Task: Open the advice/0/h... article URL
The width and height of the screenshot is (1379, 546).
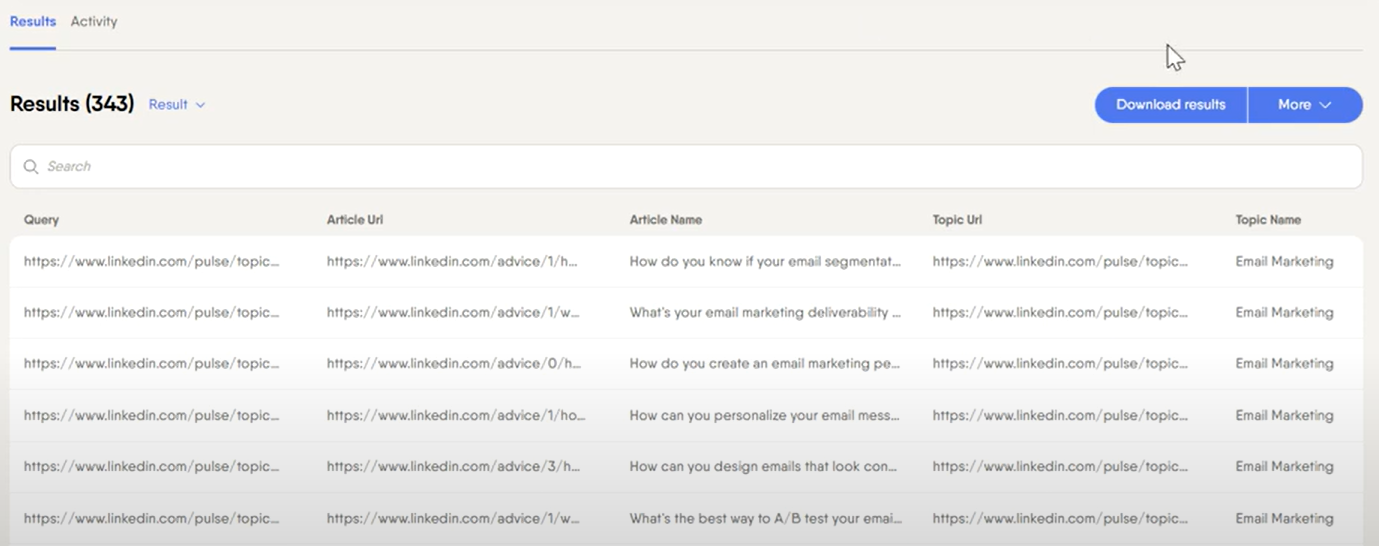Action: click(454, 363)
